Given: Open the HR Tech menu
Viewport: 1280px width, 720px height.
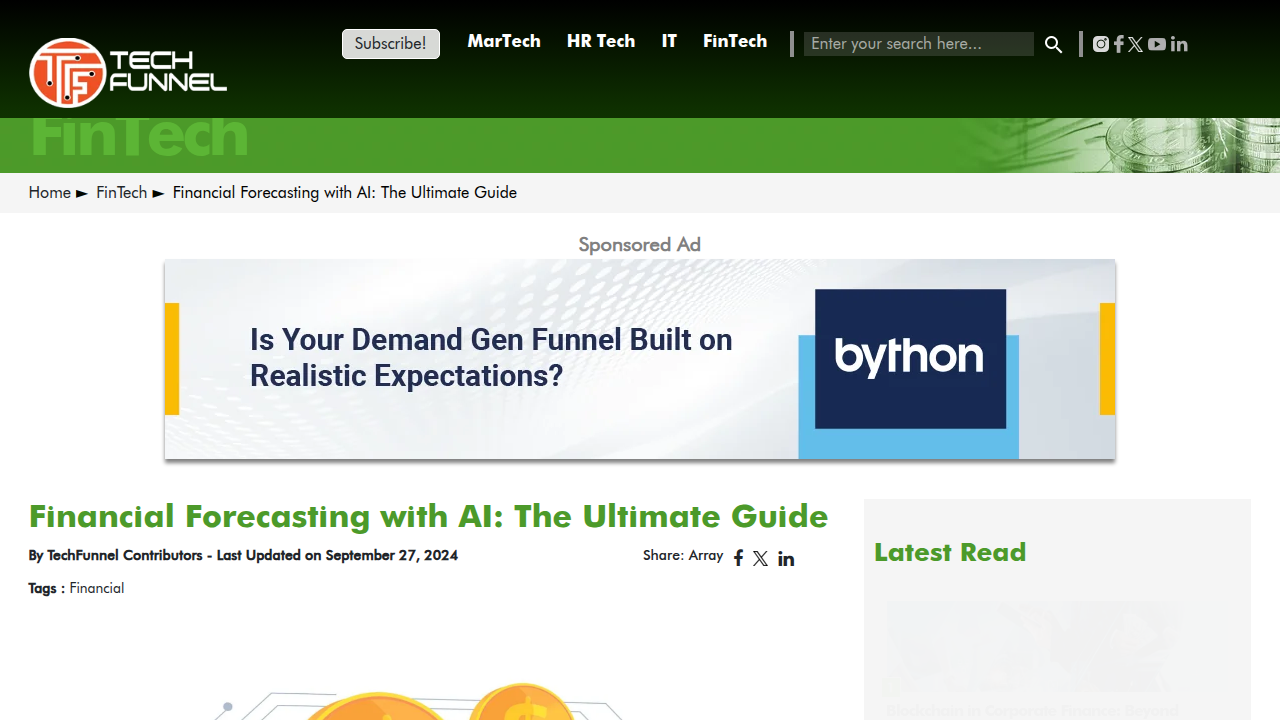Looking at the screenshot, I should tap(601, 41).
